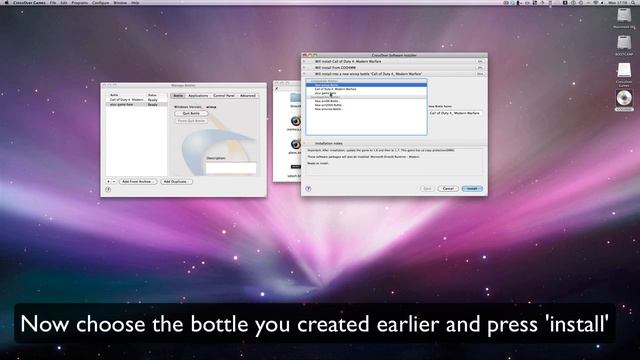Open help in Software Installer window
Viewport: 640px width, 360px height.
[309, 189]
